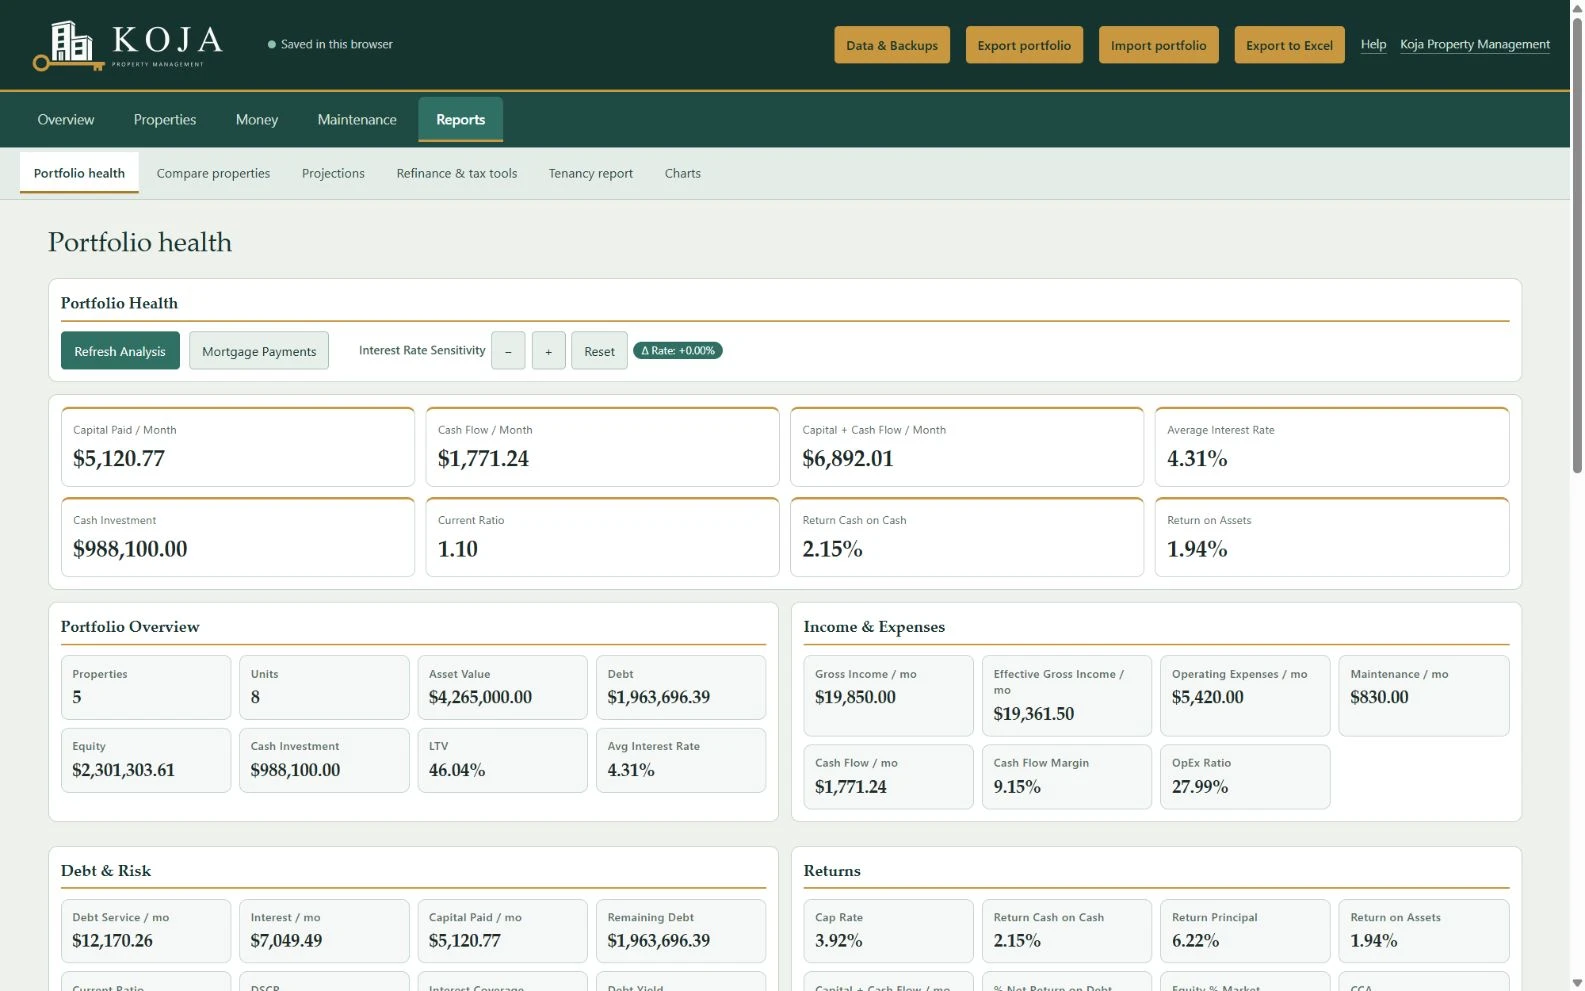Click the Cash Flow / Month value $1,771.24

point(483,459)
